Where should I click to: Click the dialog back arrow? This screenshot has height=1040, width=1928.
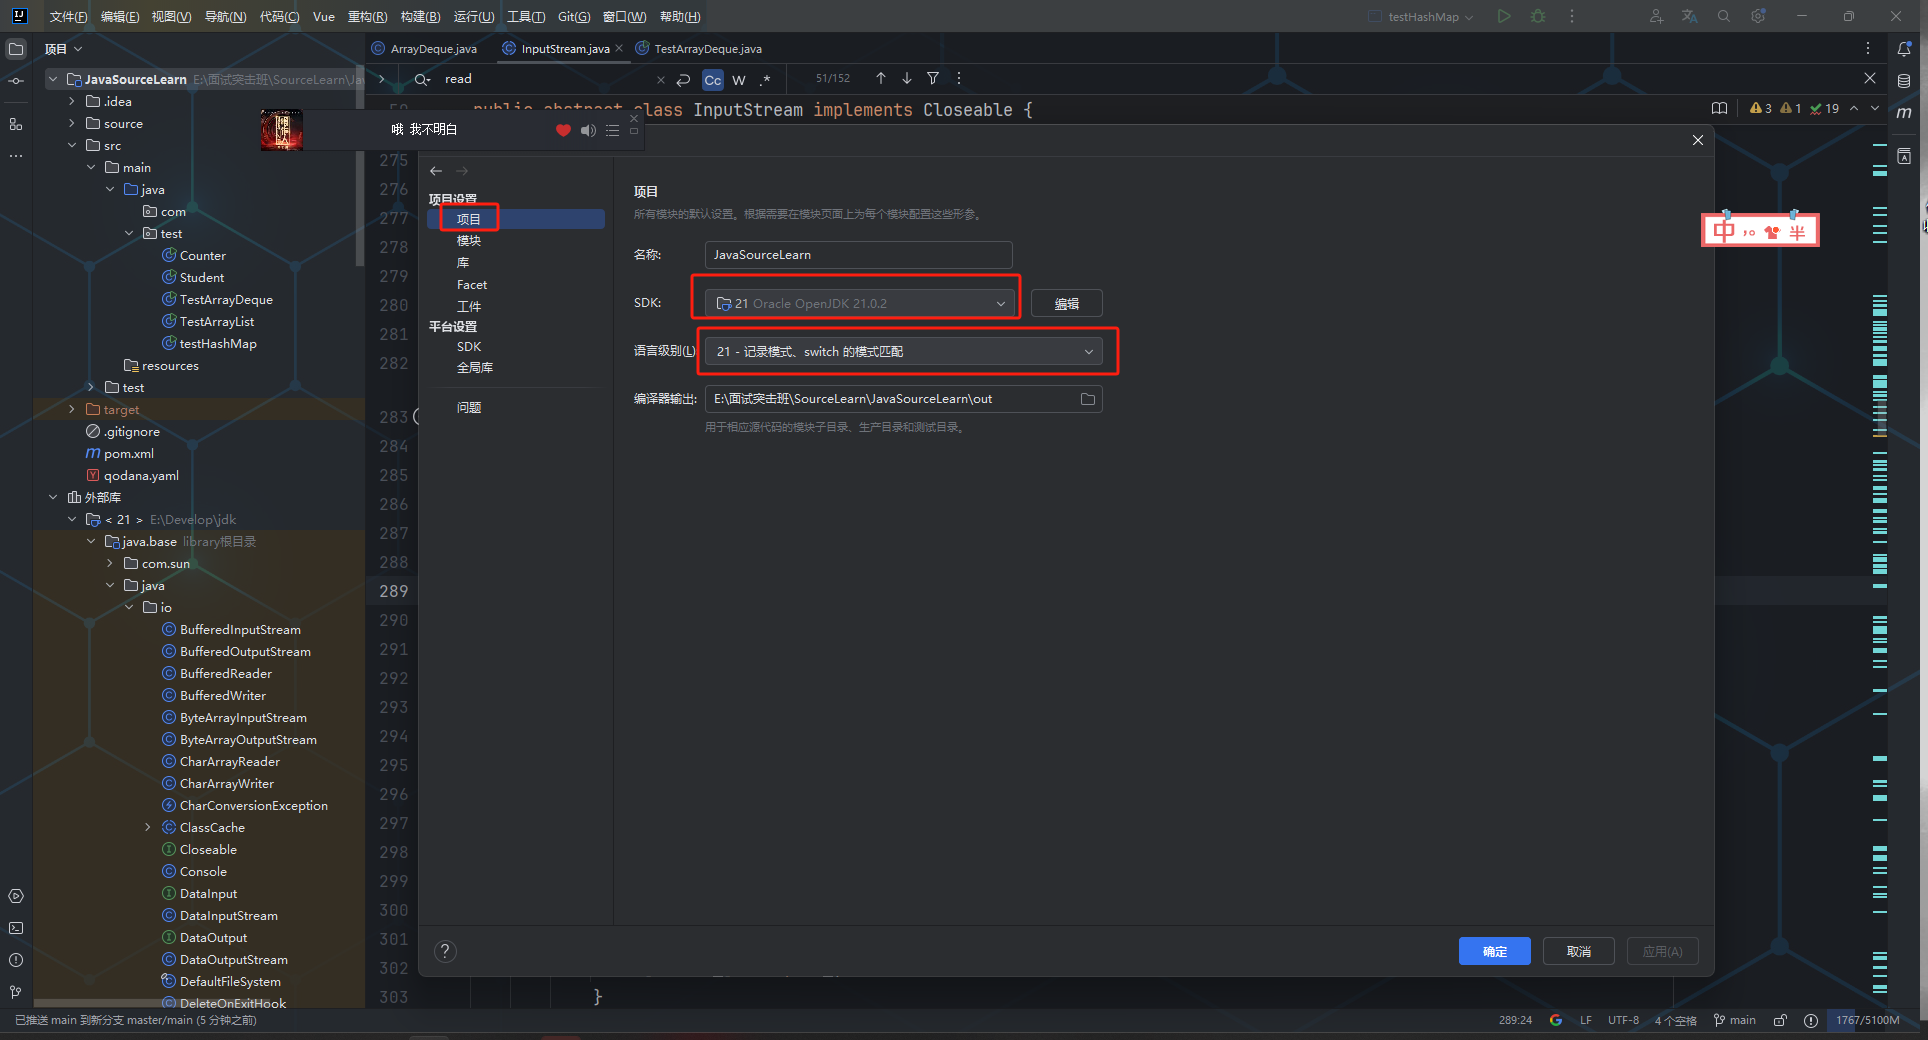click(436, 171)
